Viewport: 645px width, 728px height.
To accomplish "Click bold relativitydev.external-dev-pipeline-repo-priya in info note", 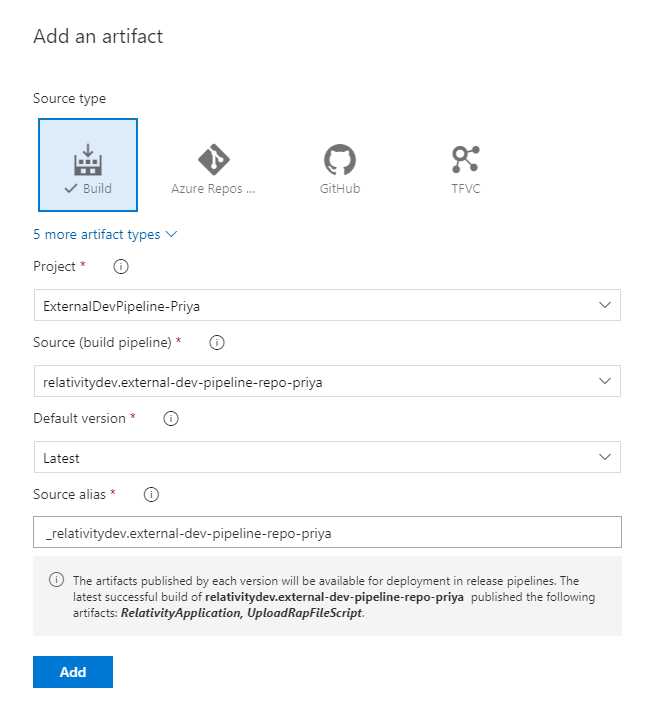I will pos(334,597).
